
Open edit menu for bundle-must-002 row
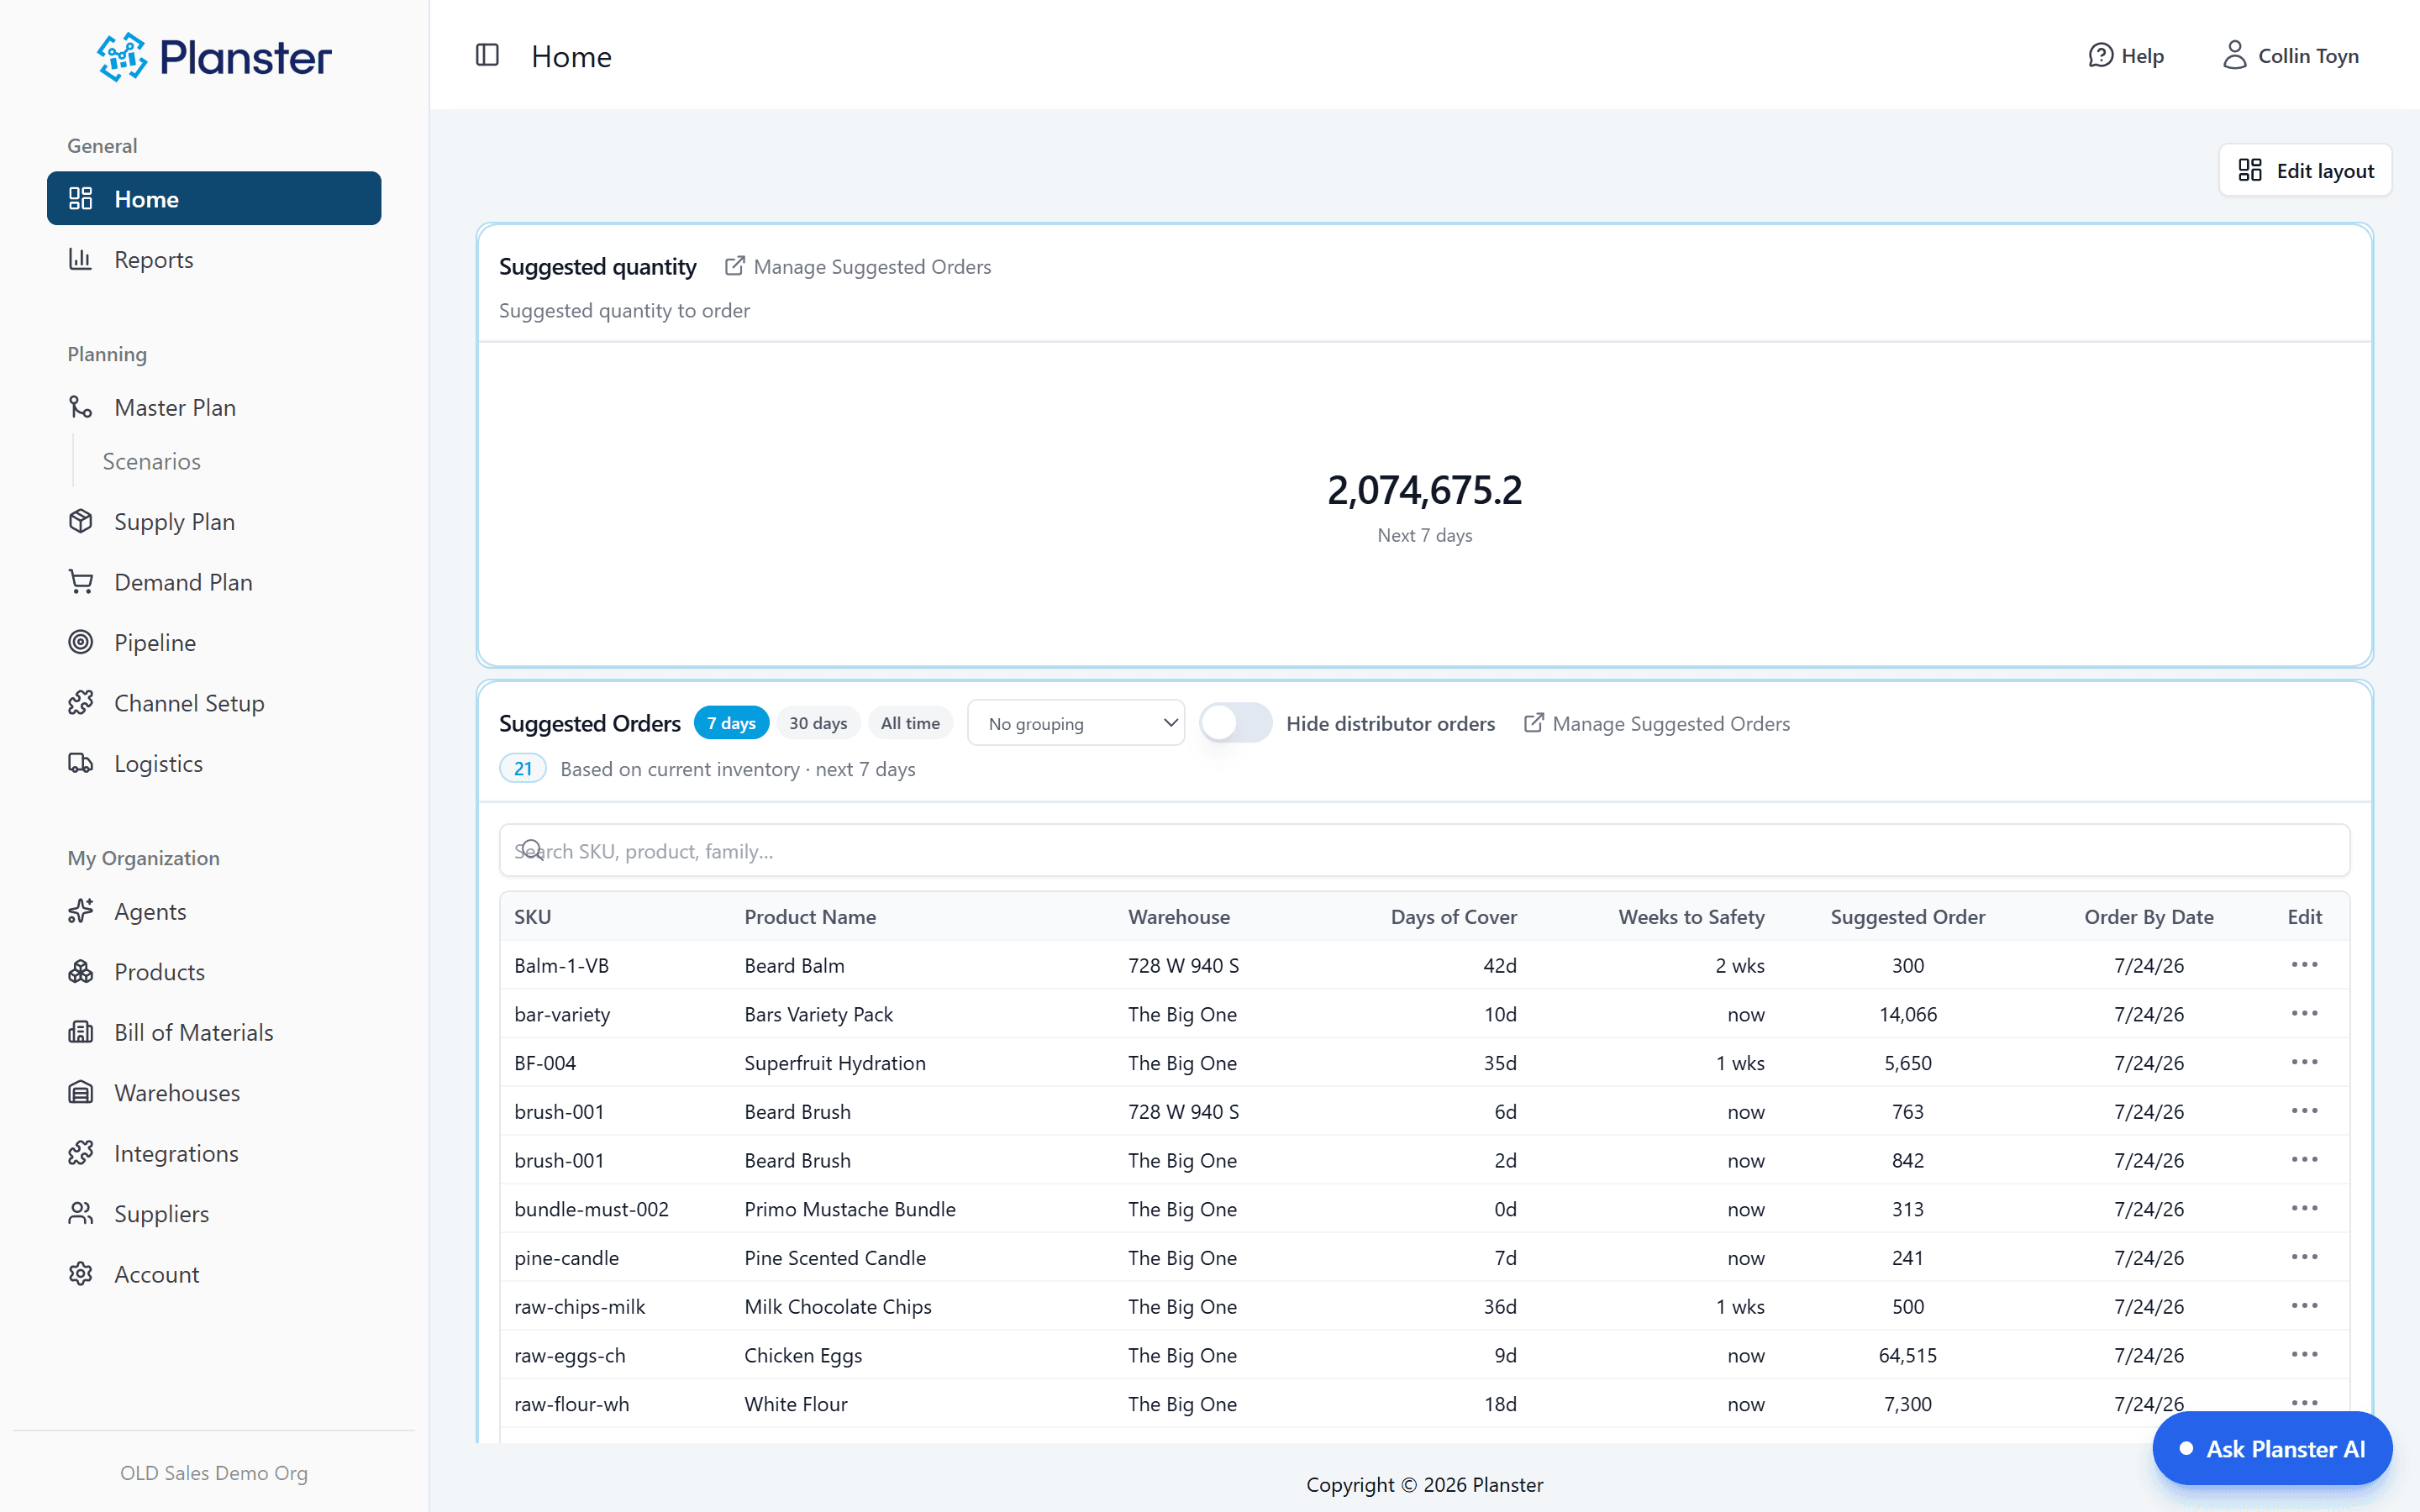click(x=2304, y=1209)
